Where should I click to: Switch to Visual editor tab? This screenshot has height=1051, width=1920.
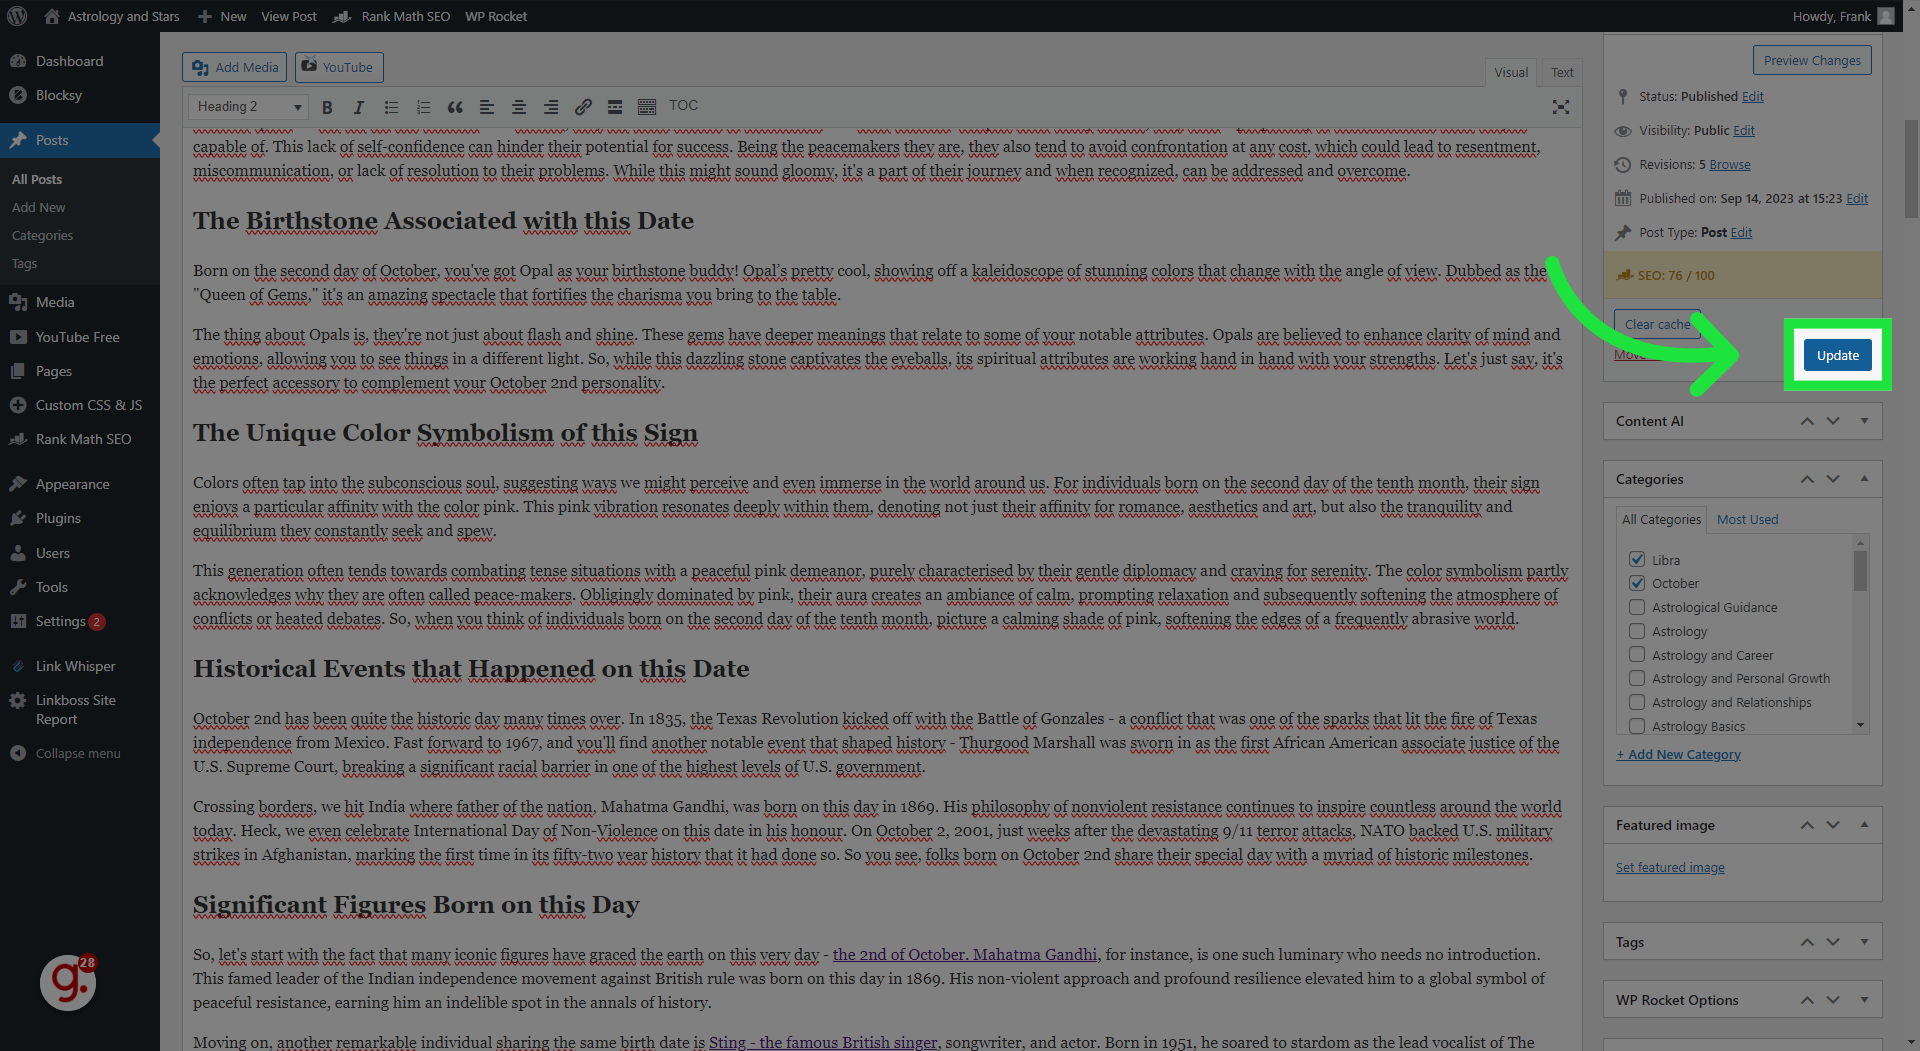click(x=1510, y=72)
